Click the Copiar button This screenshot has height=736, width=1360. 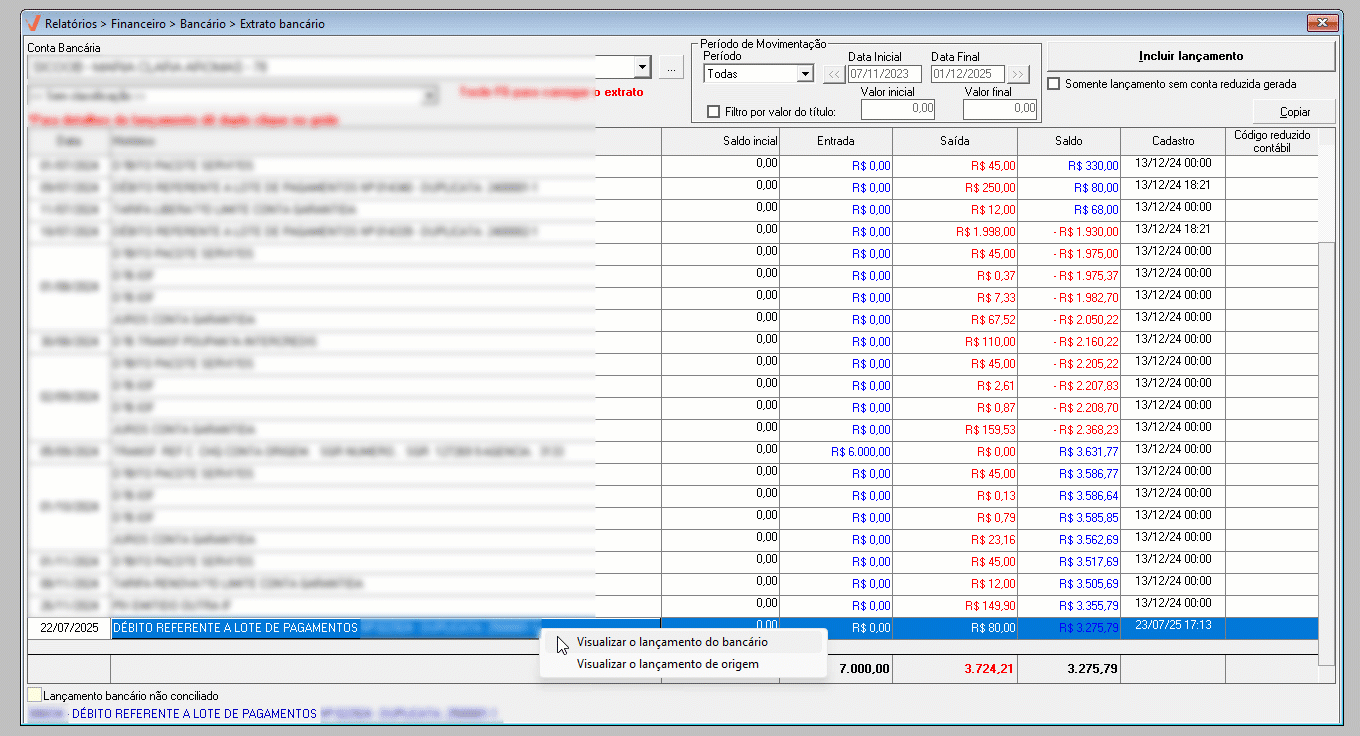1294,112
